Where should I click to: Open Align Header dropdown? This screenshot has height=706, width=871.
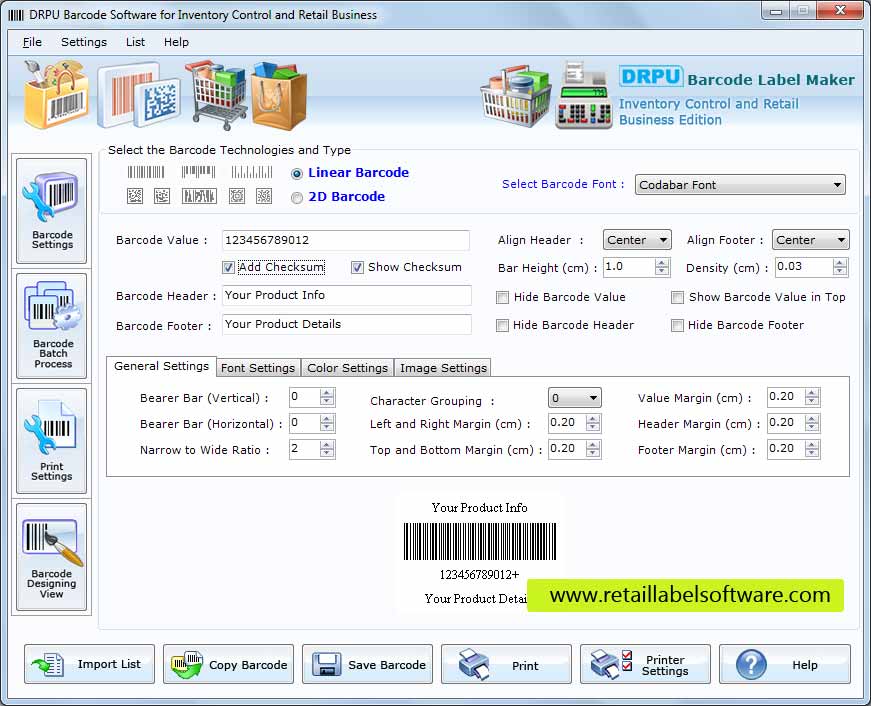click(x=637, y=240)
